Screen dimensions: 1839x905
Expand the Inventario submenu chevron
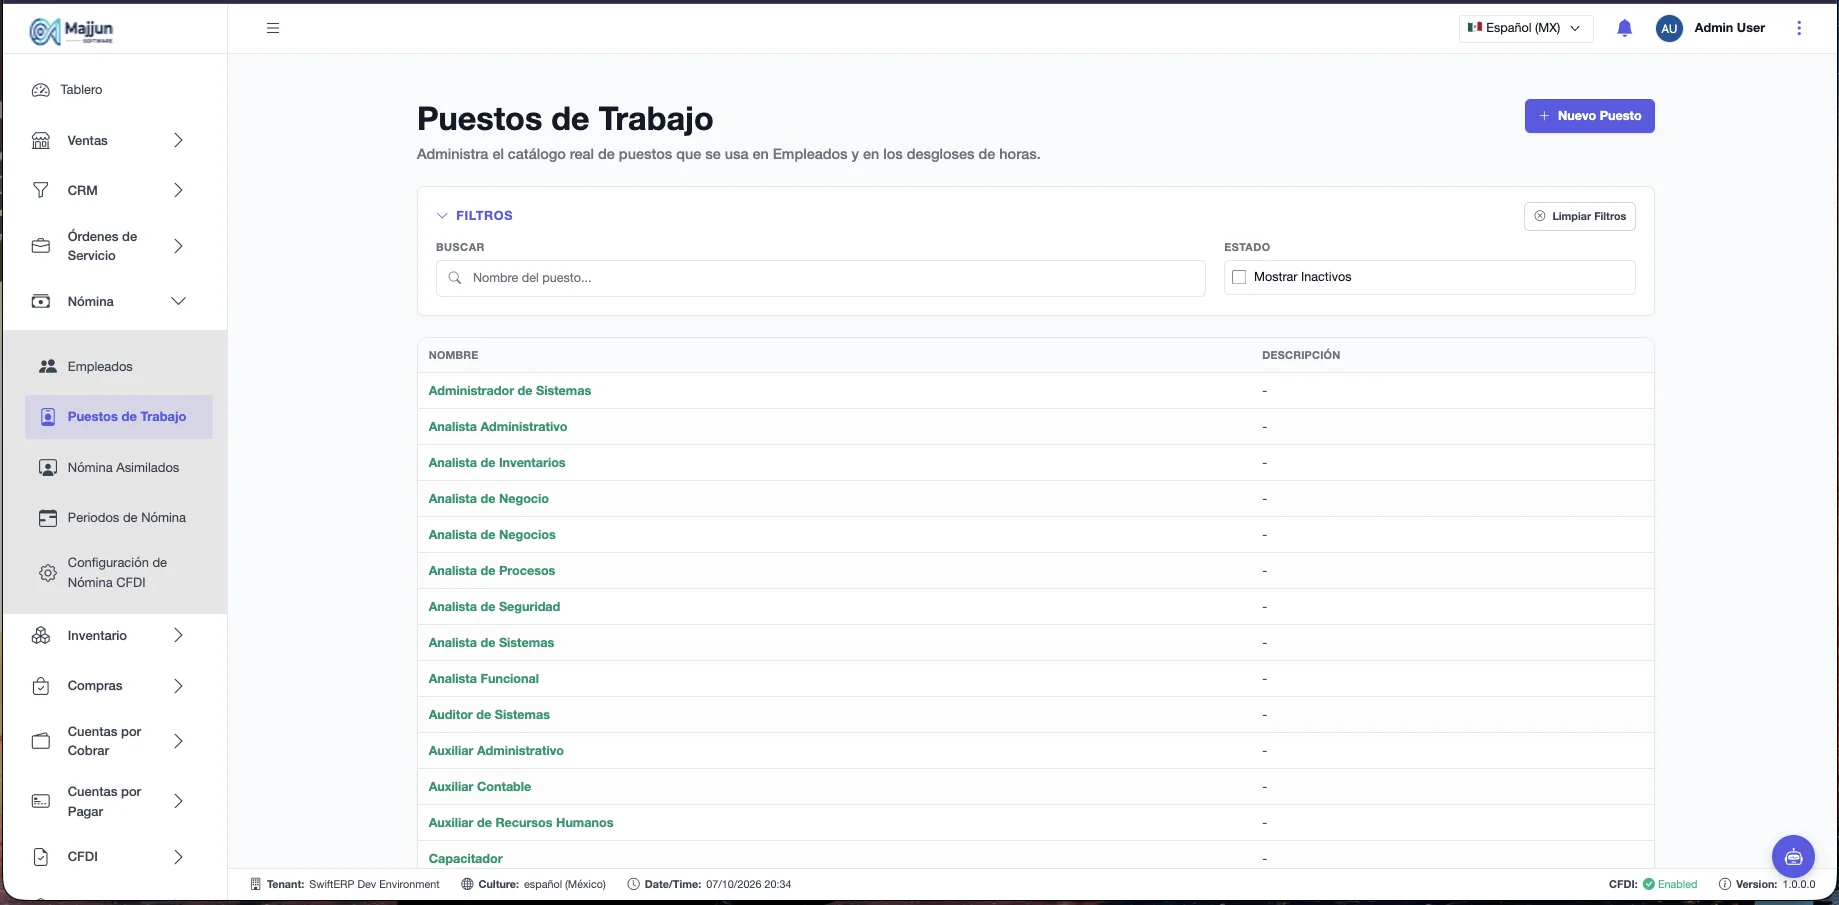pyautogui.click(x=178, y=636)
